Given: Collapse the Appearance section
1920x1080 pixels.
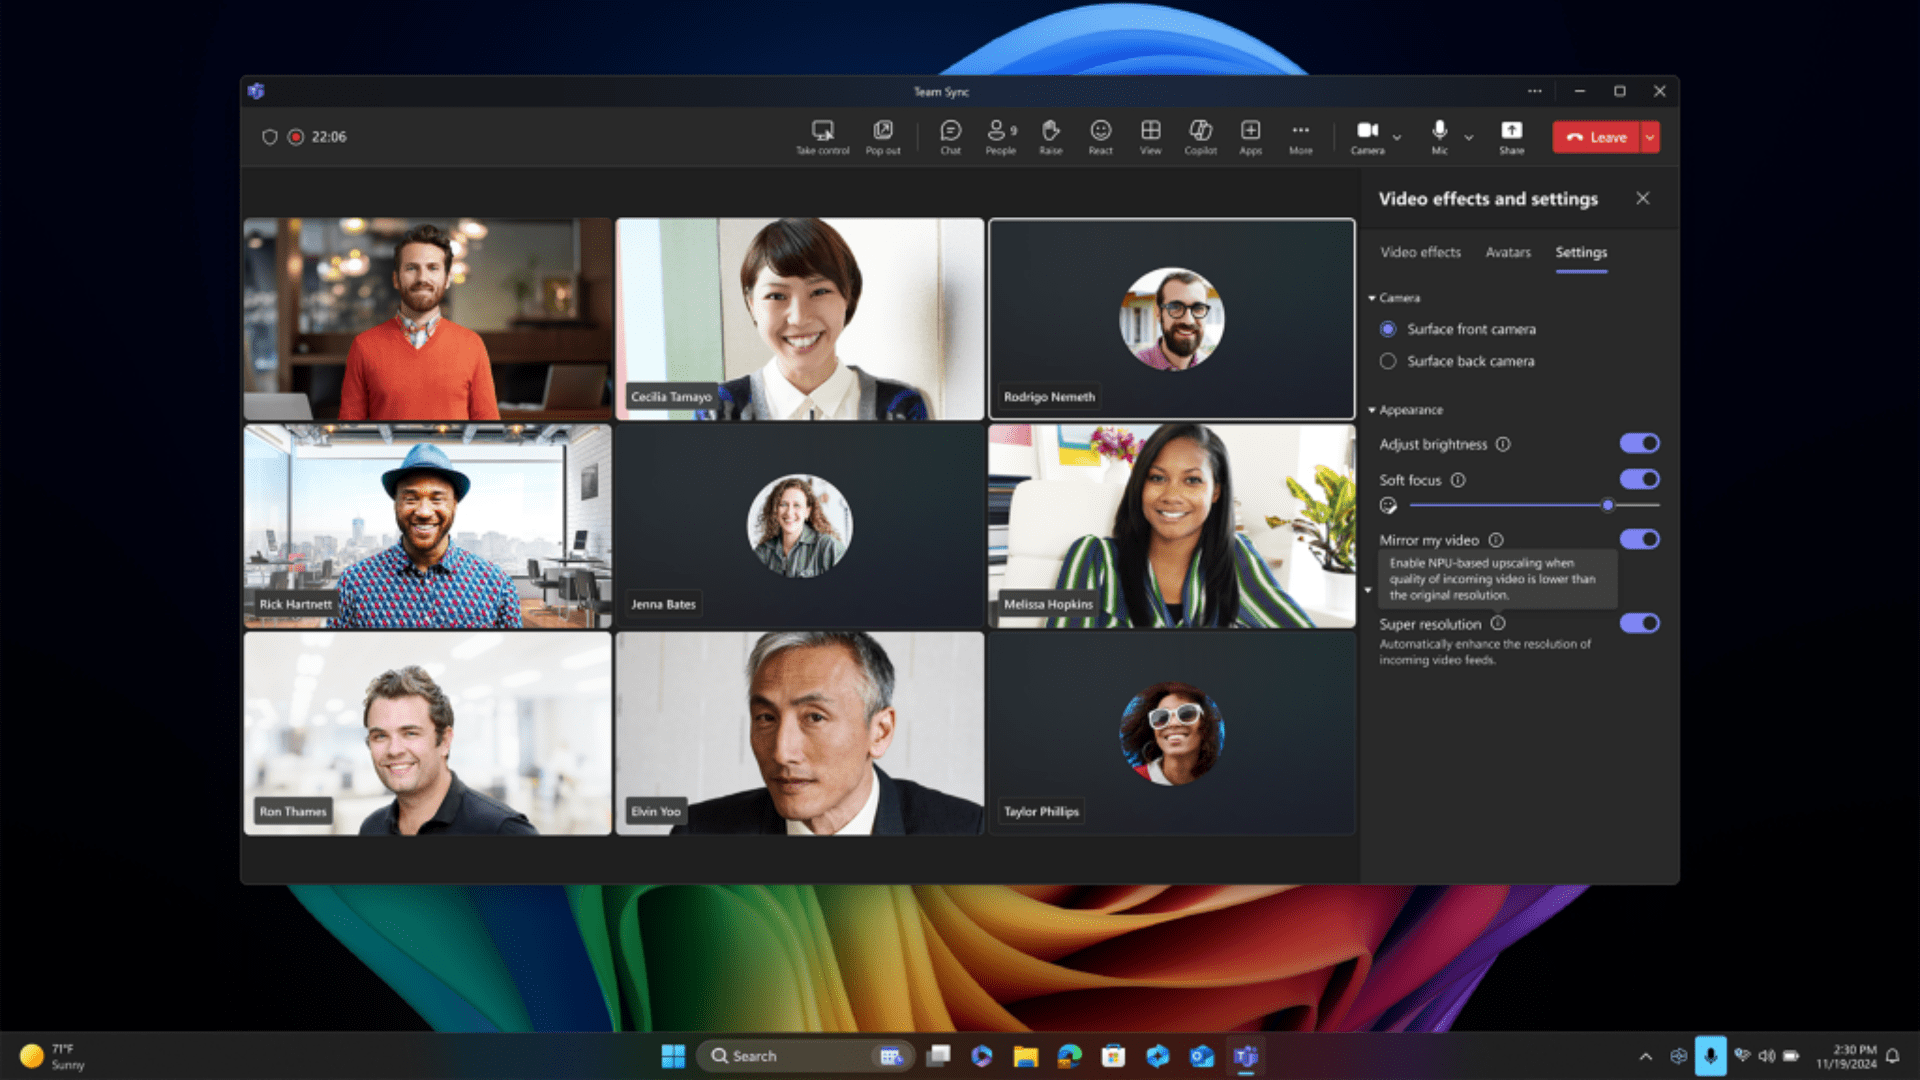Looking at the screenshot, I should (x=1372, y=410).
